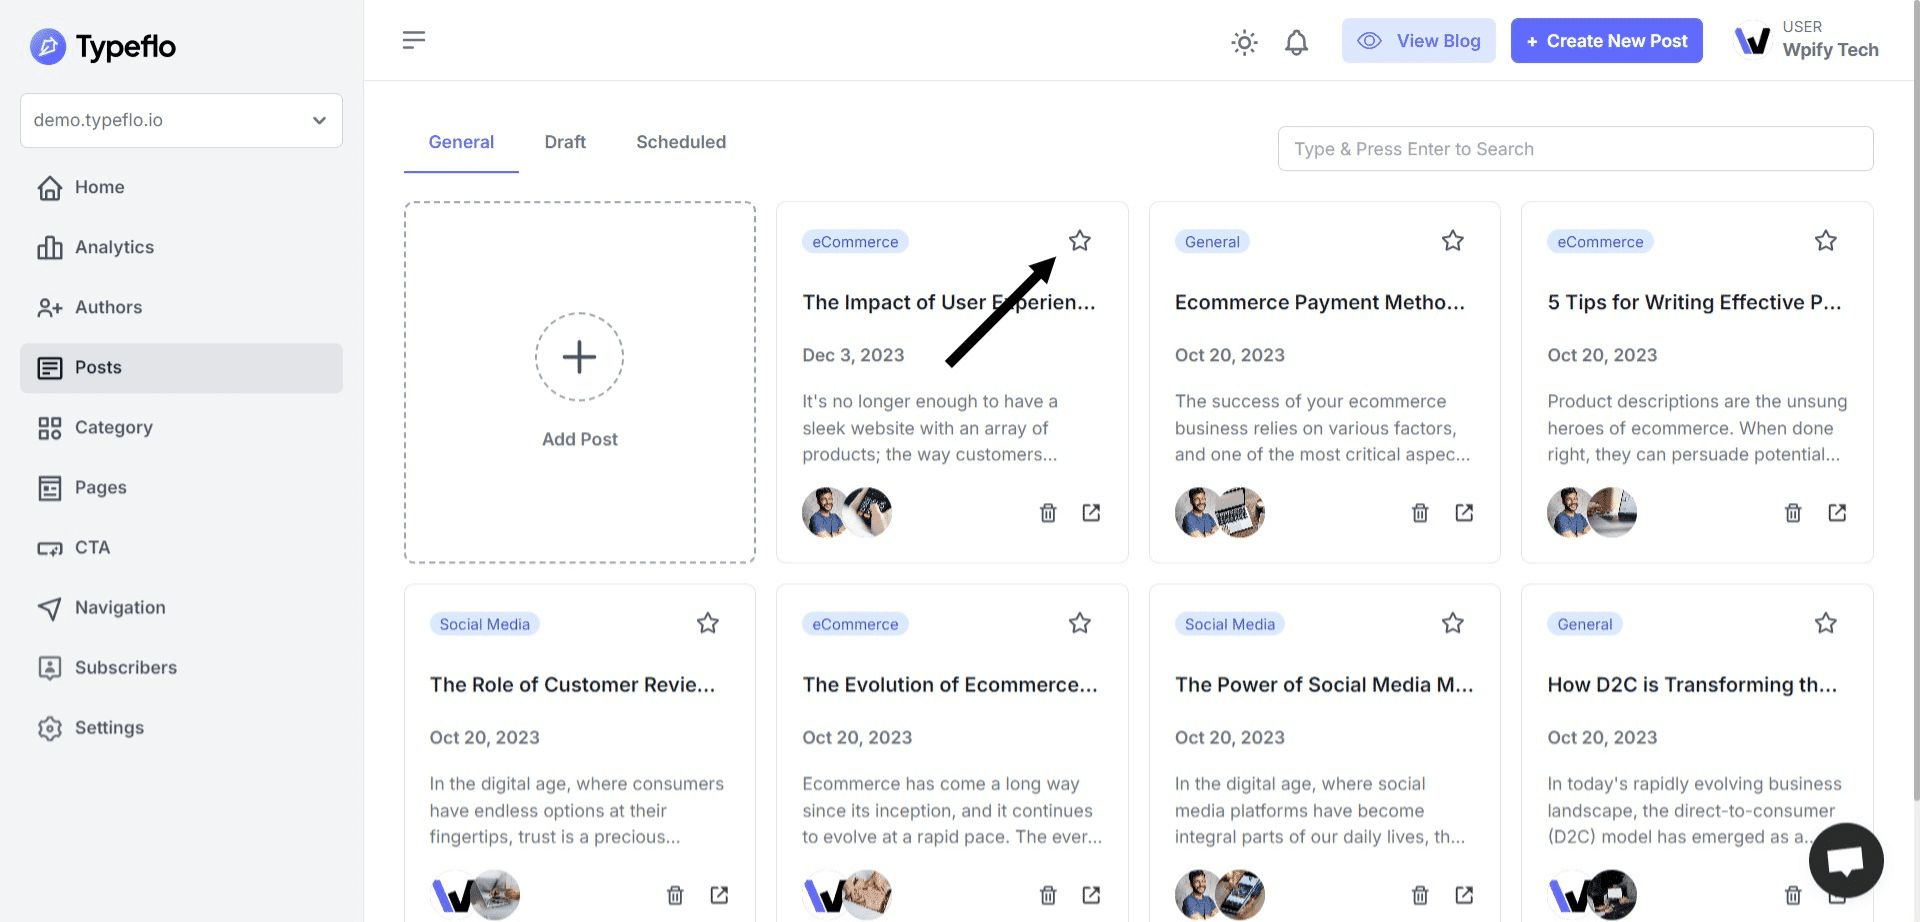Switch to the Draft tab

pos(565,142)
